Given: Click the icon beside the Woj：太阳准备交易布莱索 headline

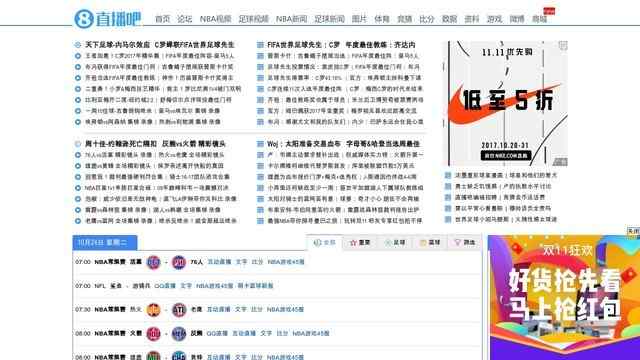Looking at the screenshot, I should (x=260, y=144).
